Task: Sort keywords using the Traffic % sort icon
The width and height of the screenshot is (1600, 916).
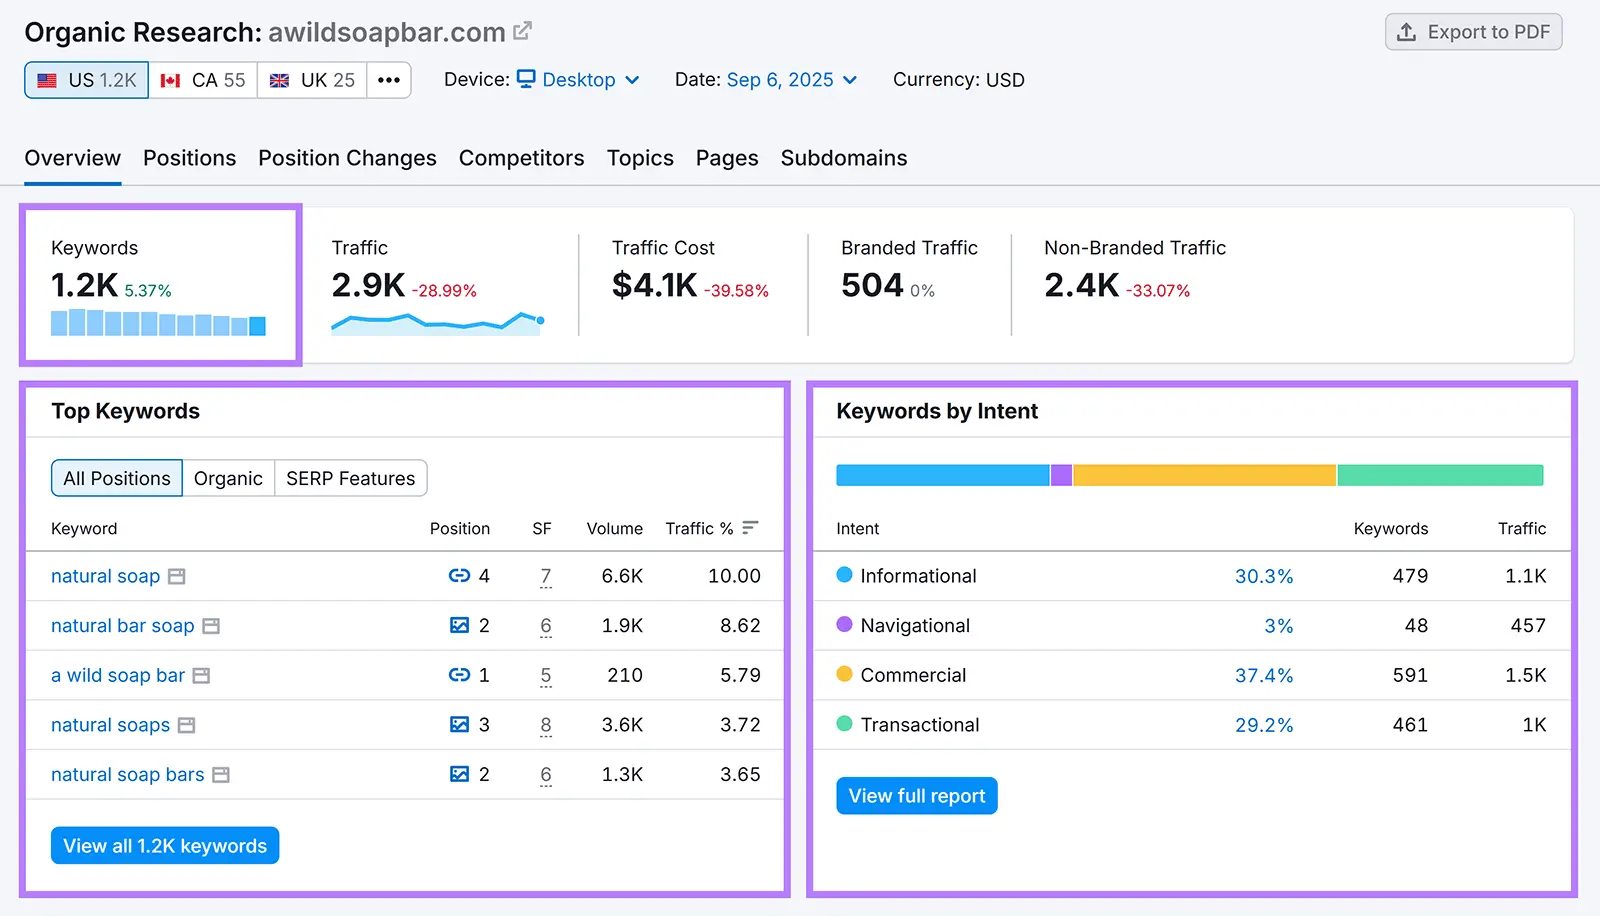Action: (x=750, y=528)
